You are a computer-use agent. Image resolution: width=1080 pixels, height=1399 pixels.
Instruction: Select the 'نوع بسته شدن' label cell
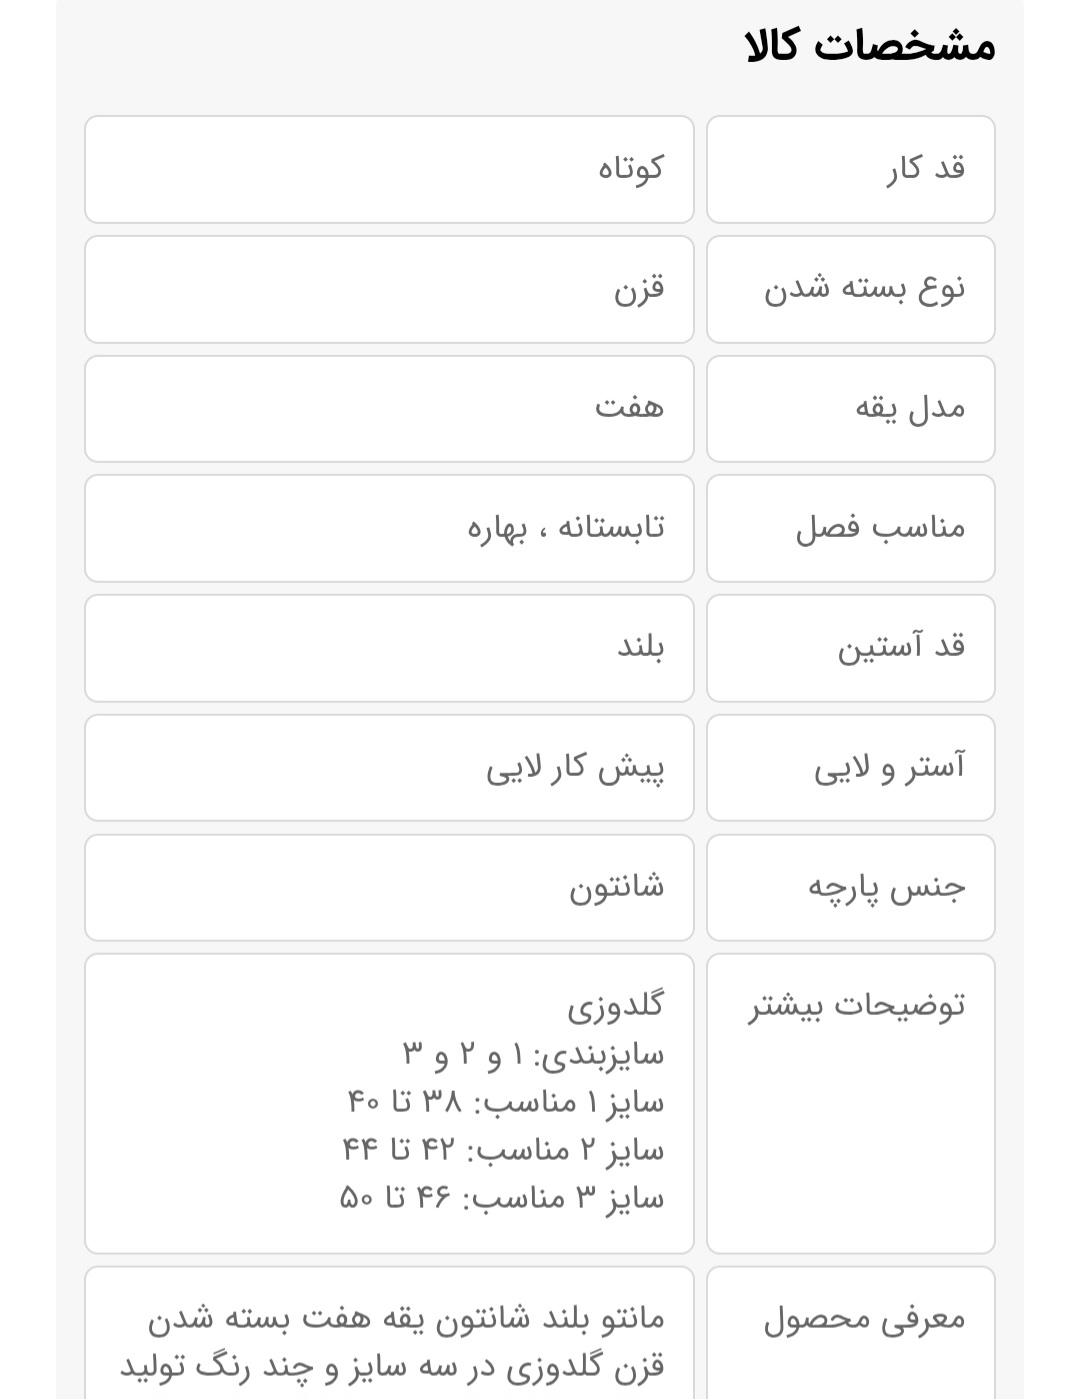850,289
